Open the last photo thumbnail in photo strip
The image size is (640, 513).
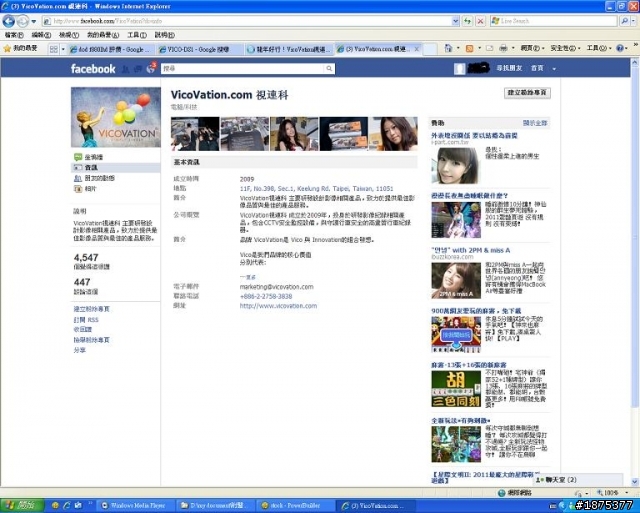pyautogui.click(x=393, y=134)
